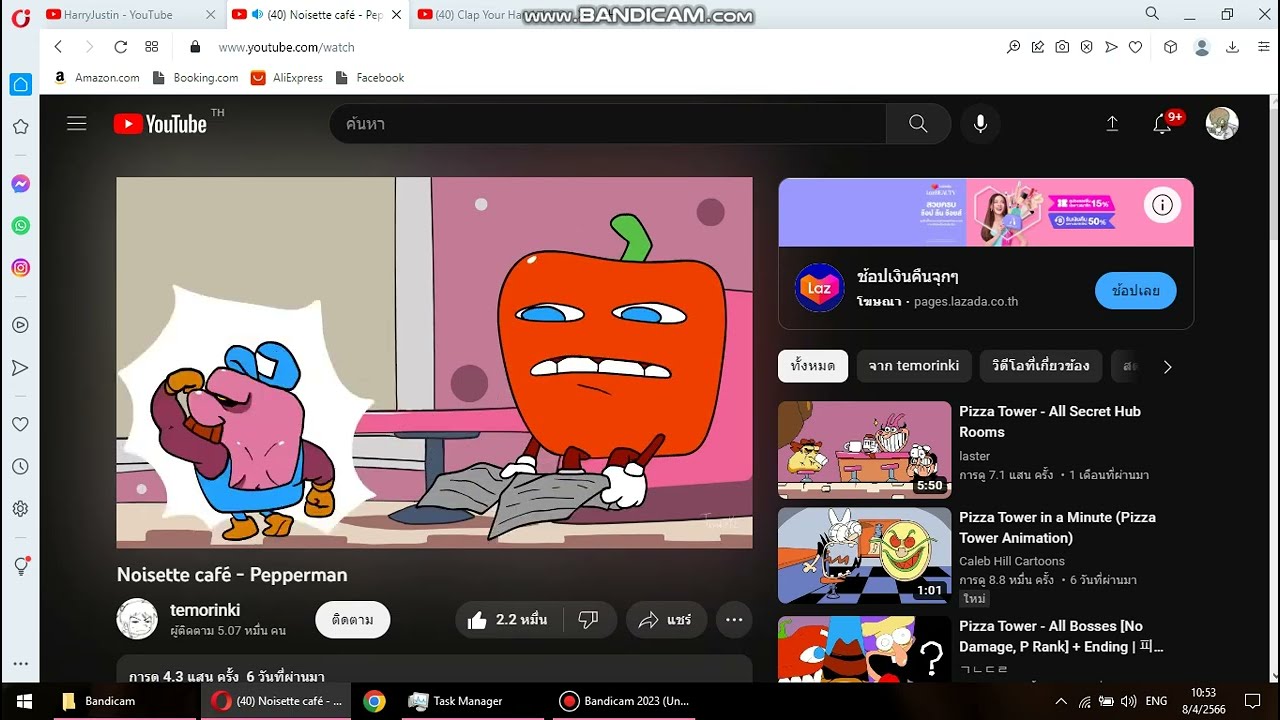Screen dimensions: 1280x720
Task: Click the YouTube search box
Action: [608, 124]
